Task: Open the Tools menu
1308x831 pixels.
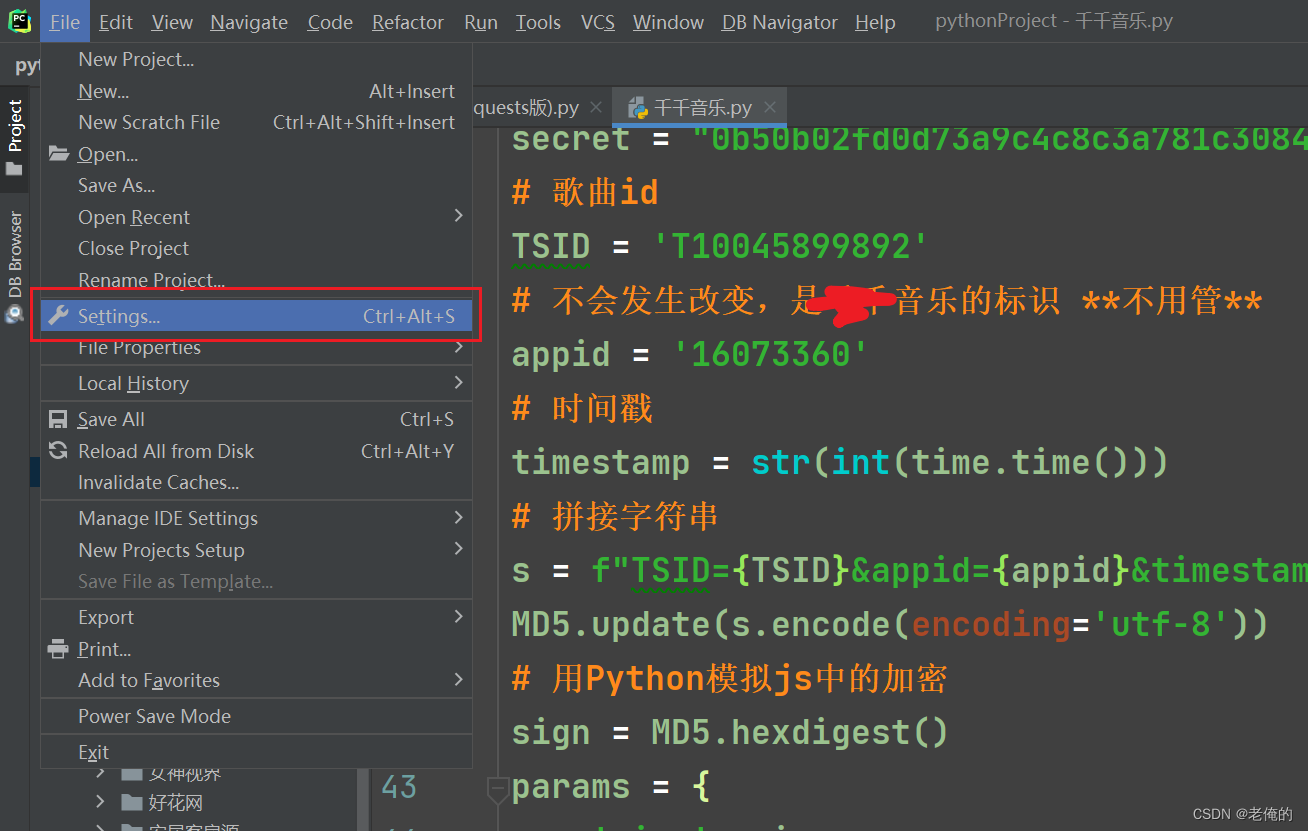Action: [538, 22]
